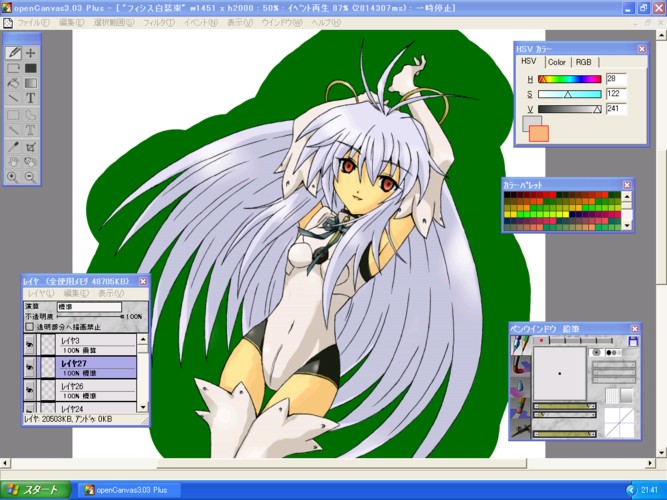Toggle visibility eye of layer レイヤ24
Image resolution: width=667 pixels, height=500 pixels.
29,408
